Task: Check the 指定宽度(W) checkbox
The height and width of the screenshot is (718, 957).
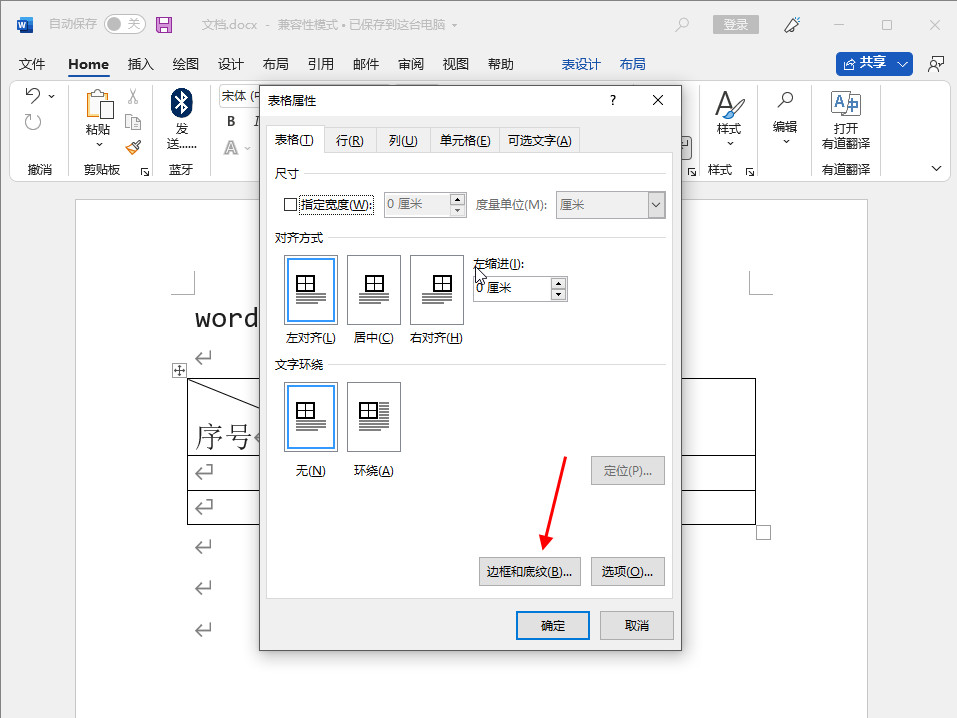Action: pyautogui.click(x=291, y=205)
